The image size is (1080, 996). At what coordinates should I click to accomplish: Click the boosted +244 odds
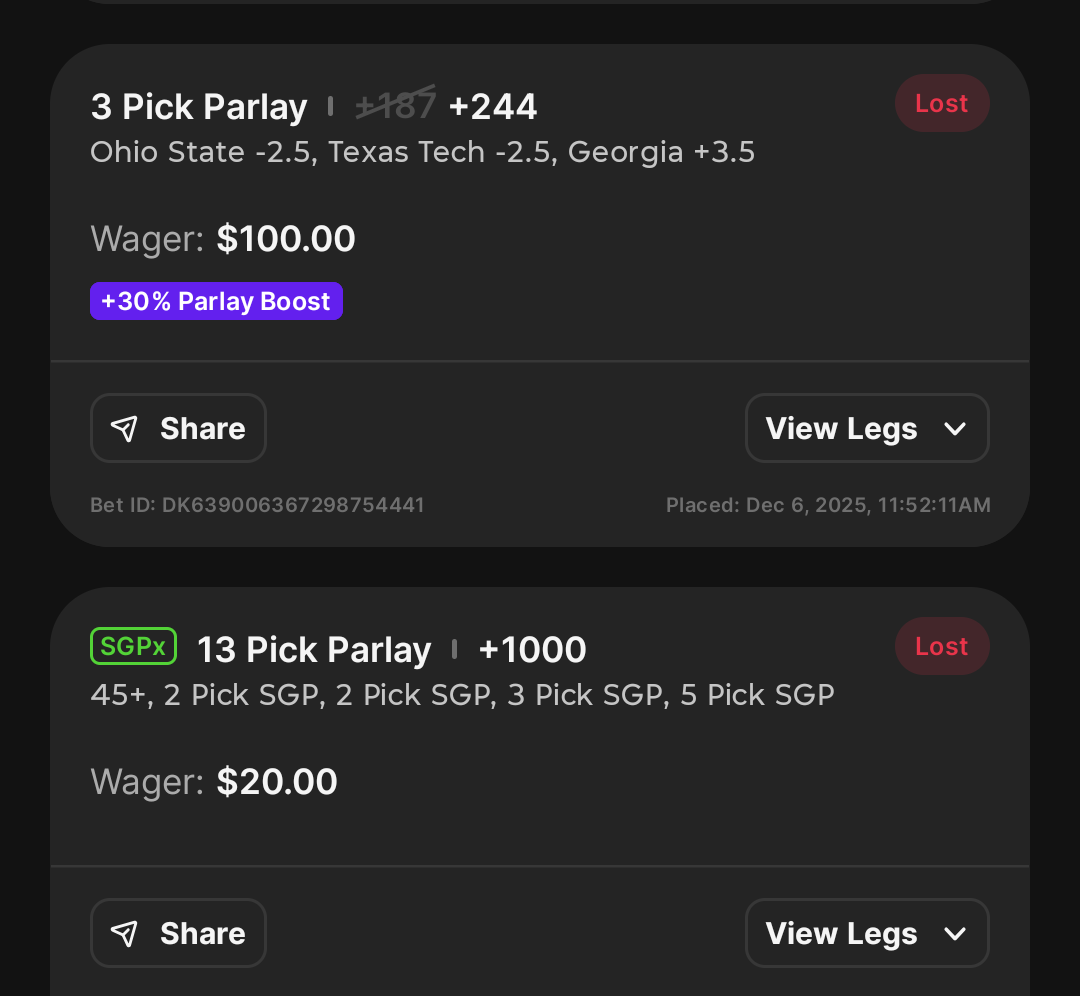point(492,107)
